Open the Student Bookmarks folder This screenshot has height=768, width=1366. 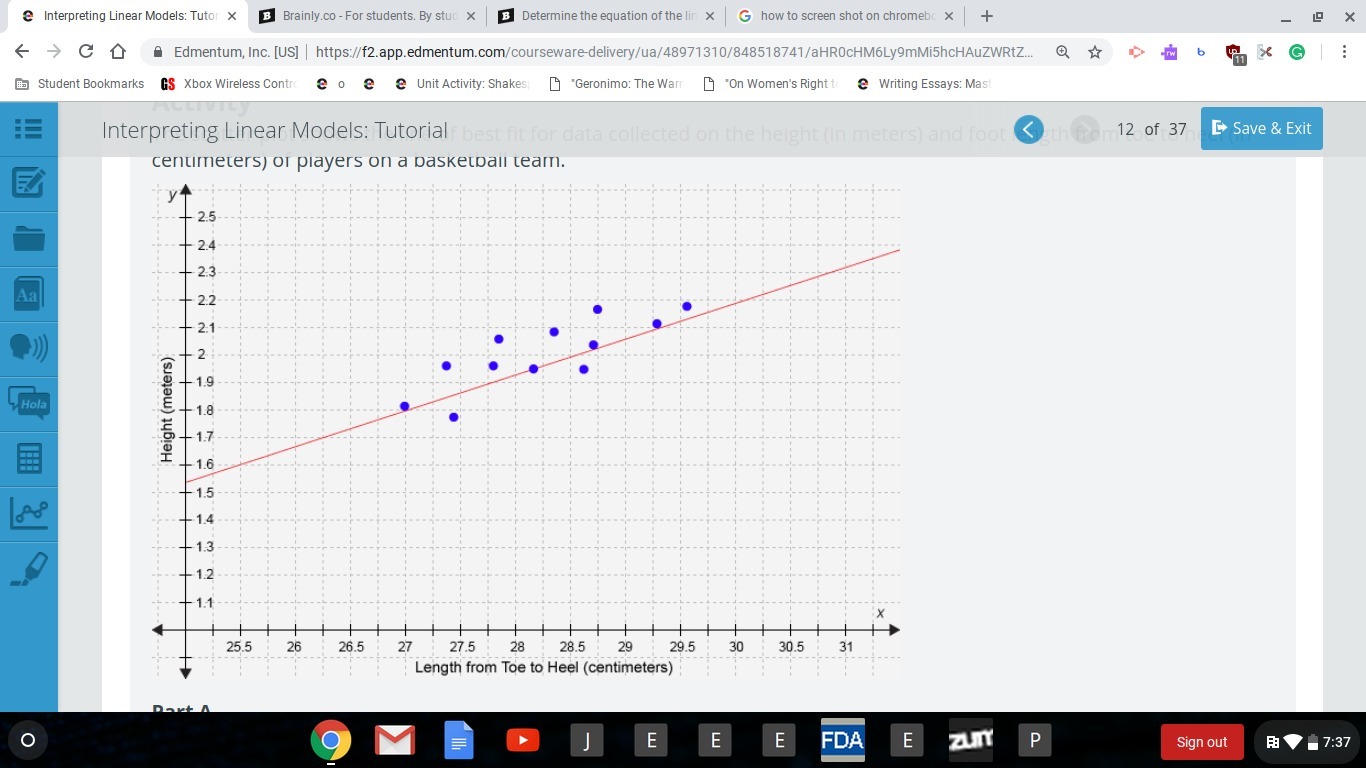[x=80, y=84]
